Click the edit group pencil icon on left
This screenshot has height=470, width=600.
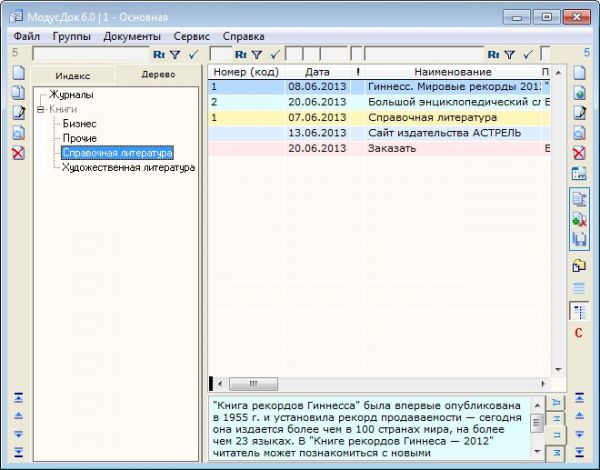pyautogui.click(x=18, y=112)
